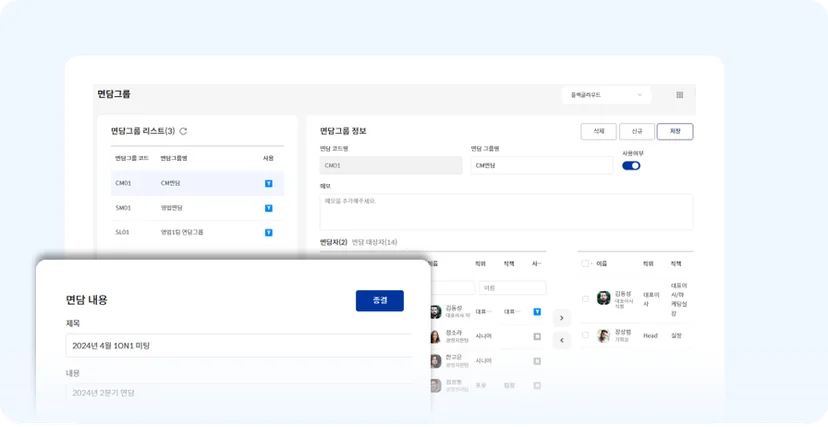Click 한고은's profile photo
828x427 pixels.
click(436, 361)
